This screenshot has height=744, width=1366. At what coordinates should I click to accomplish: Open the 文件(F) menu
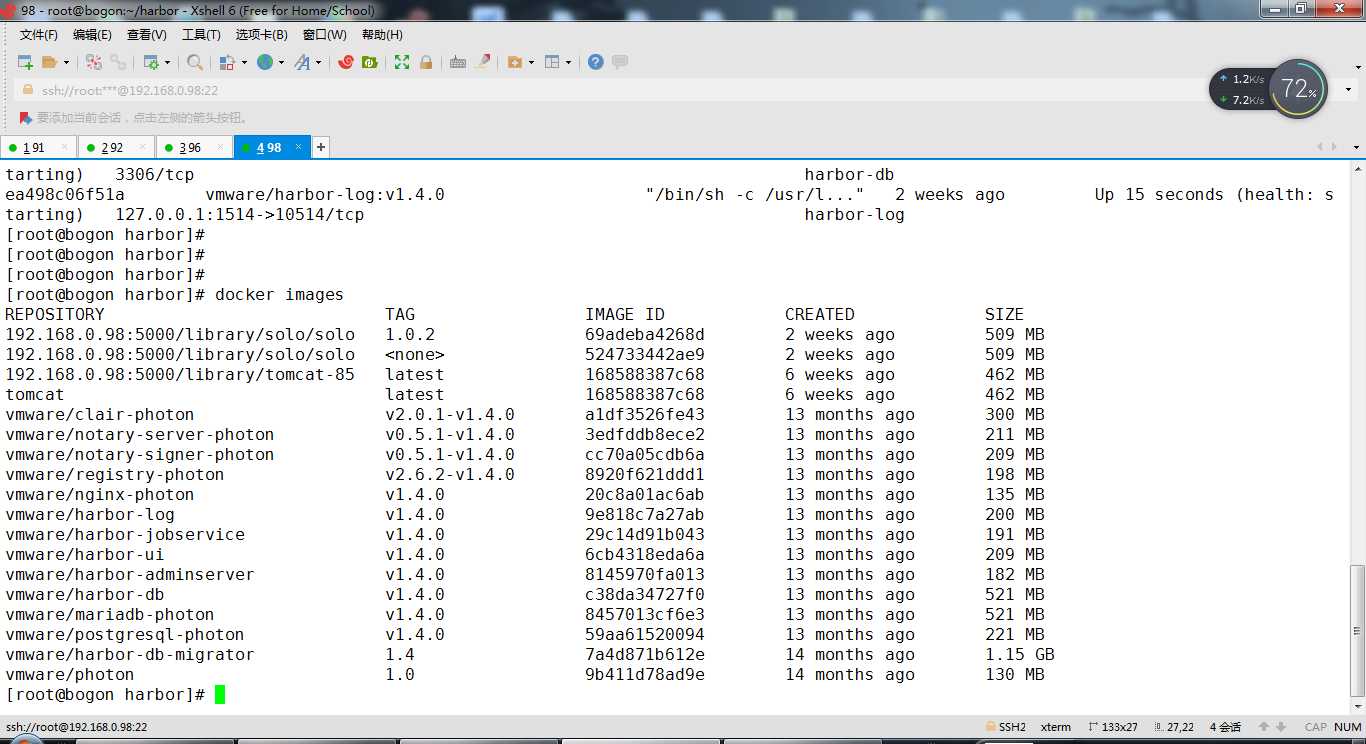coord(39,35)
